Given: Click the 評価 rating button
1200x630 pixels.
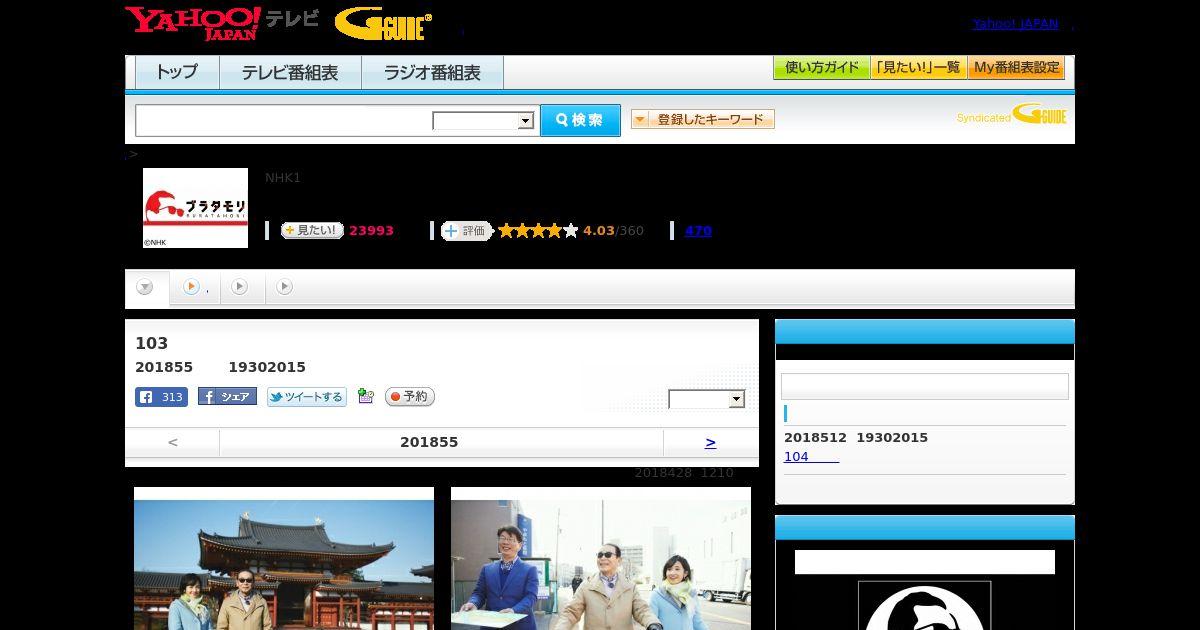Looking at the screenshot, I should [x=467, y=231].
